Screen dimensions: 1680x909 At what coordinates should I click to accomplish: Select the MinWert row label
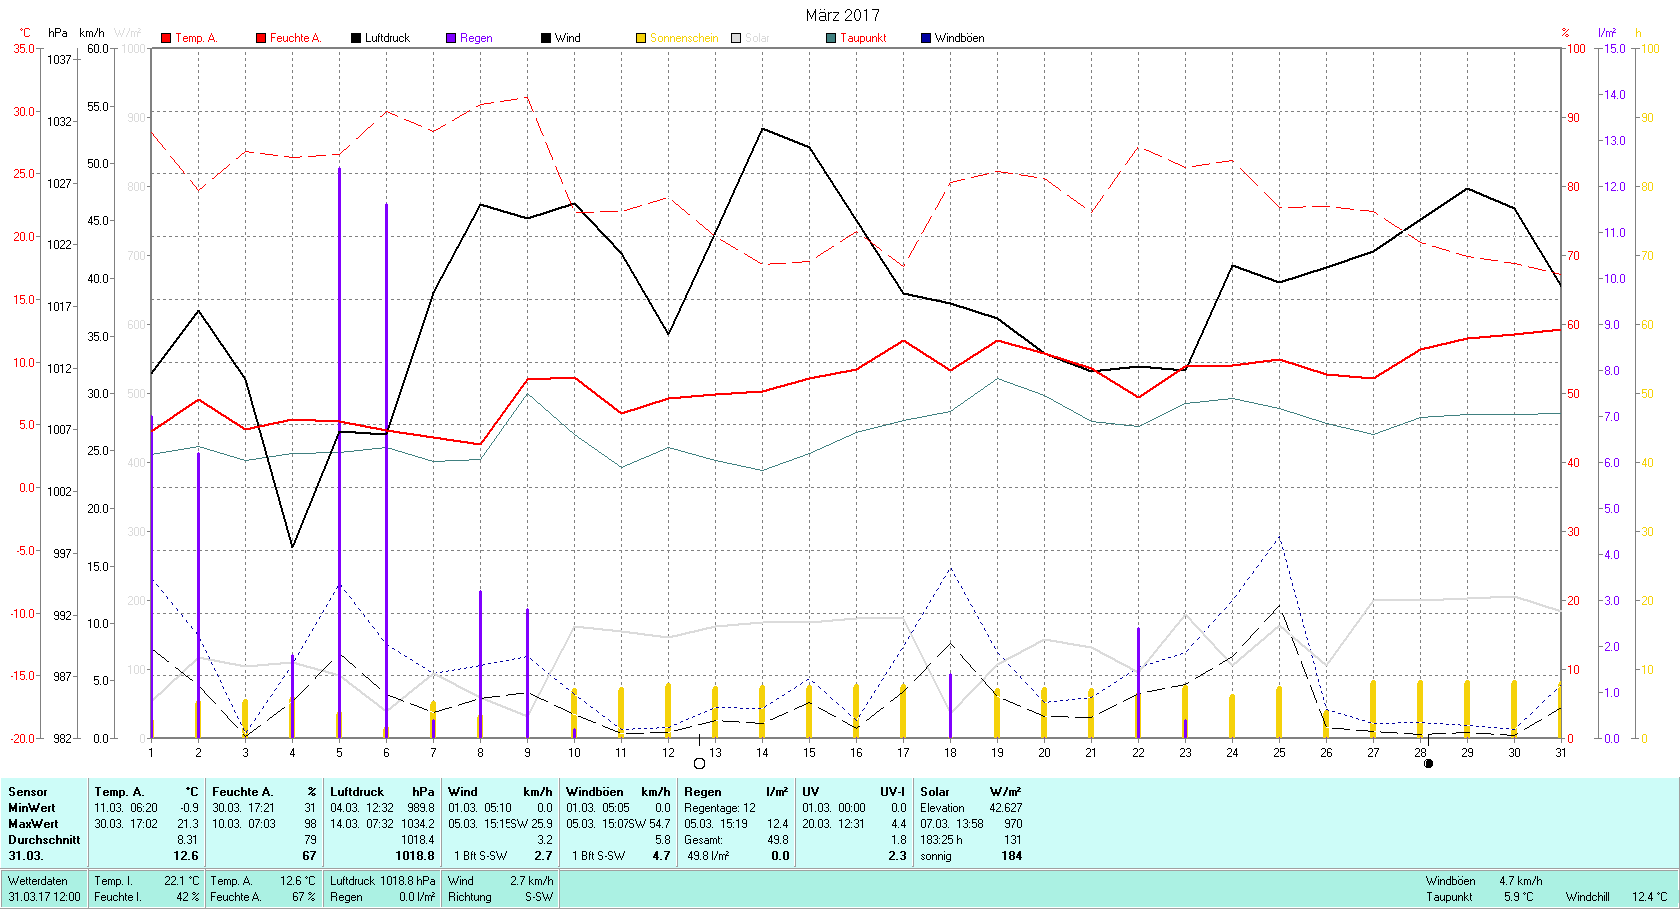tap(32, 808)
